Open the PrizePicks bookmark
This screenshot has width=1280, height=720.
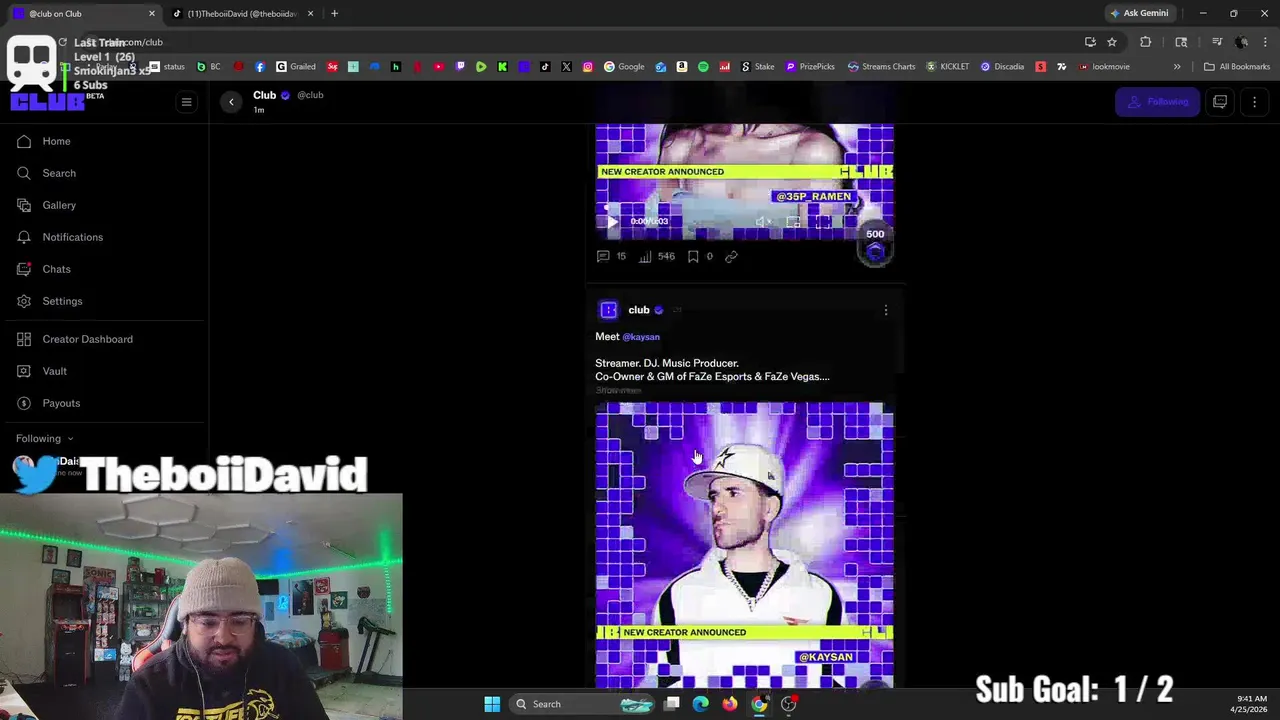[810, 67]
